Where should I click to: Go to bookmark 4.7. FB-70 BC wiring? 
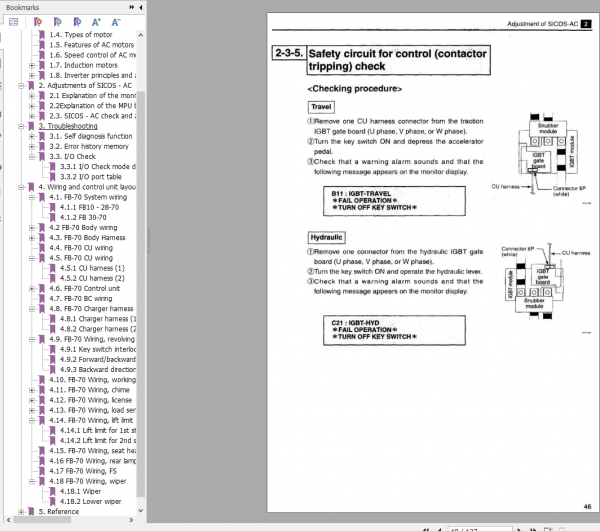point(80,298)
